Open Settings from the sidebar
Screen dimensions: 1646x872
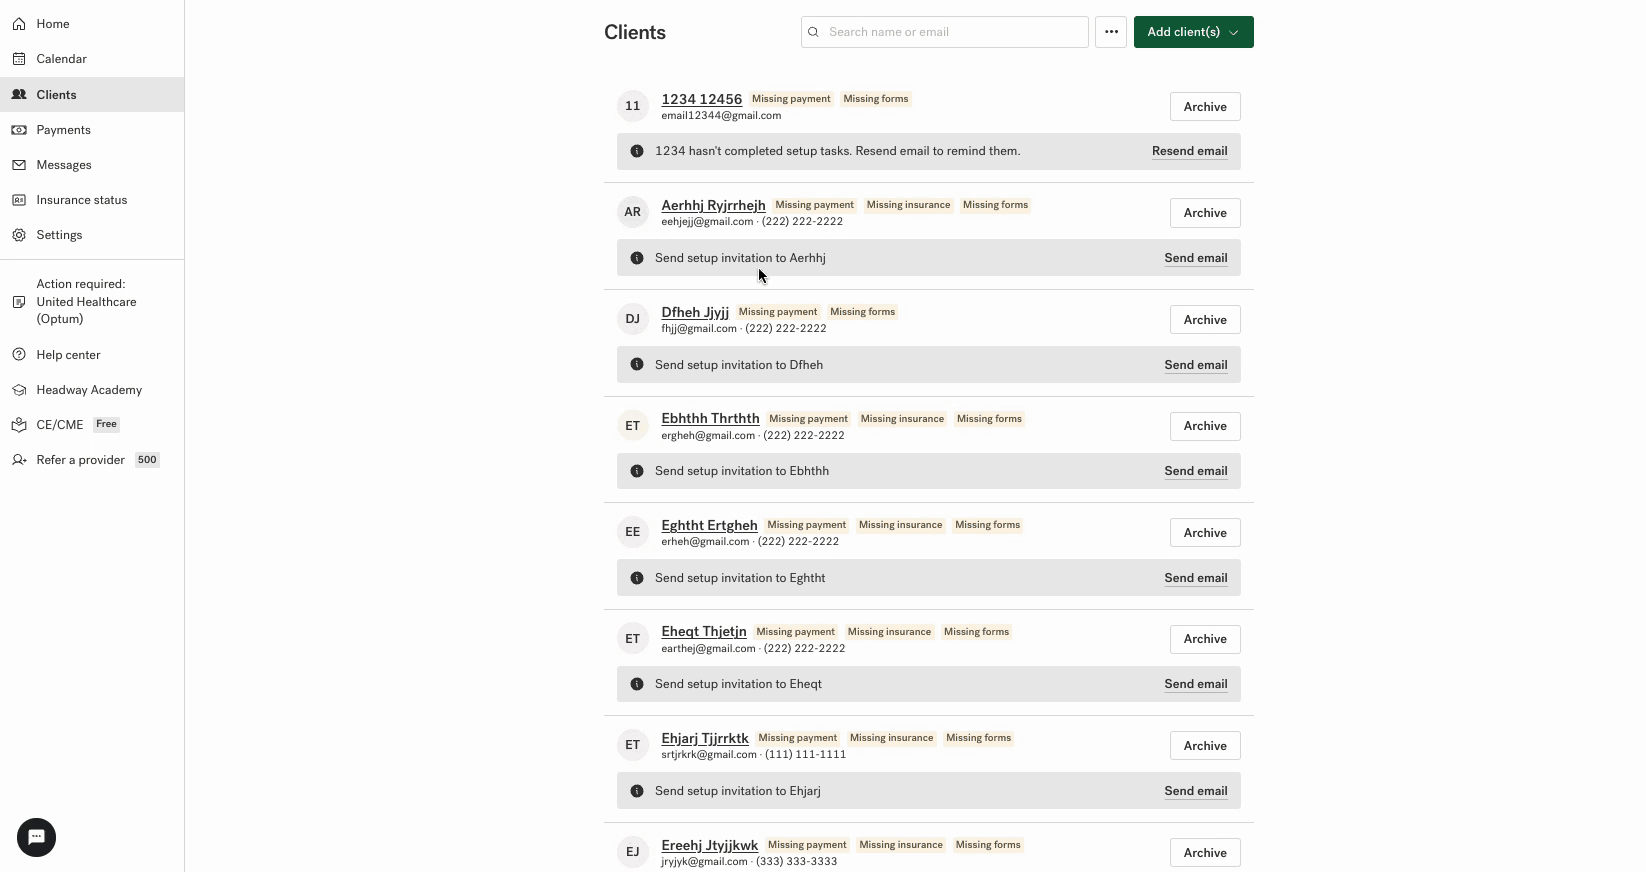pyautogui.click(x=60, y=235)
